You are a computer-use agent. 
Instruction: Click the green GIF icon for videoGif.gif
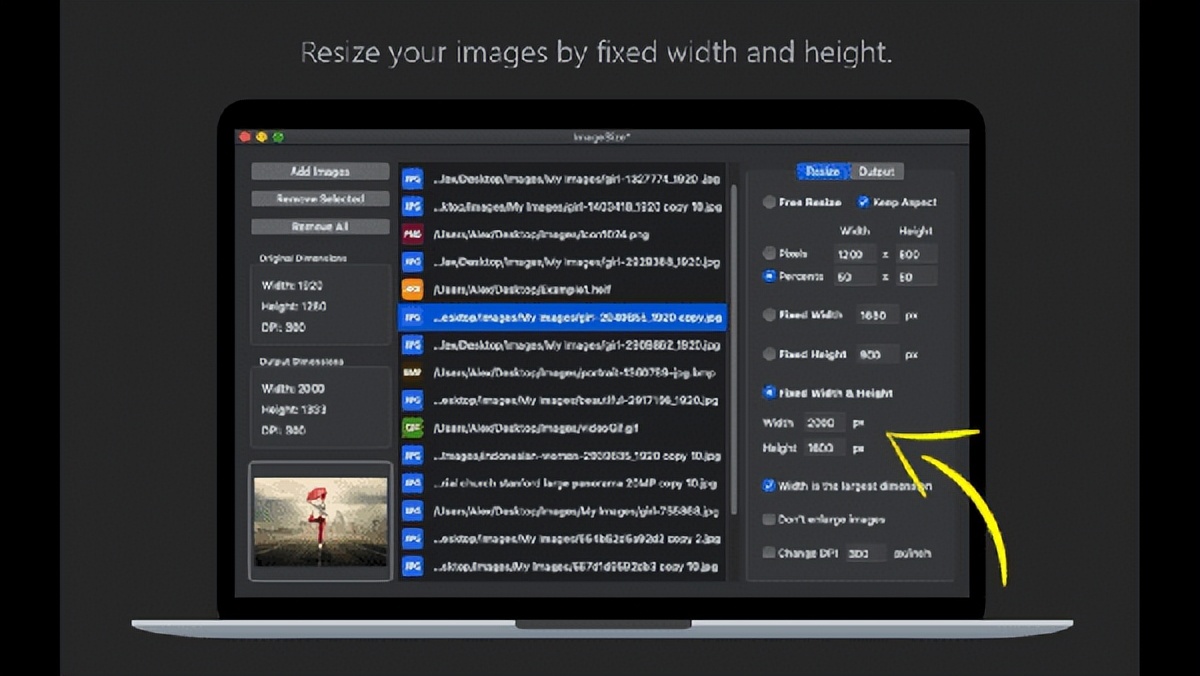tap(412, 428)
